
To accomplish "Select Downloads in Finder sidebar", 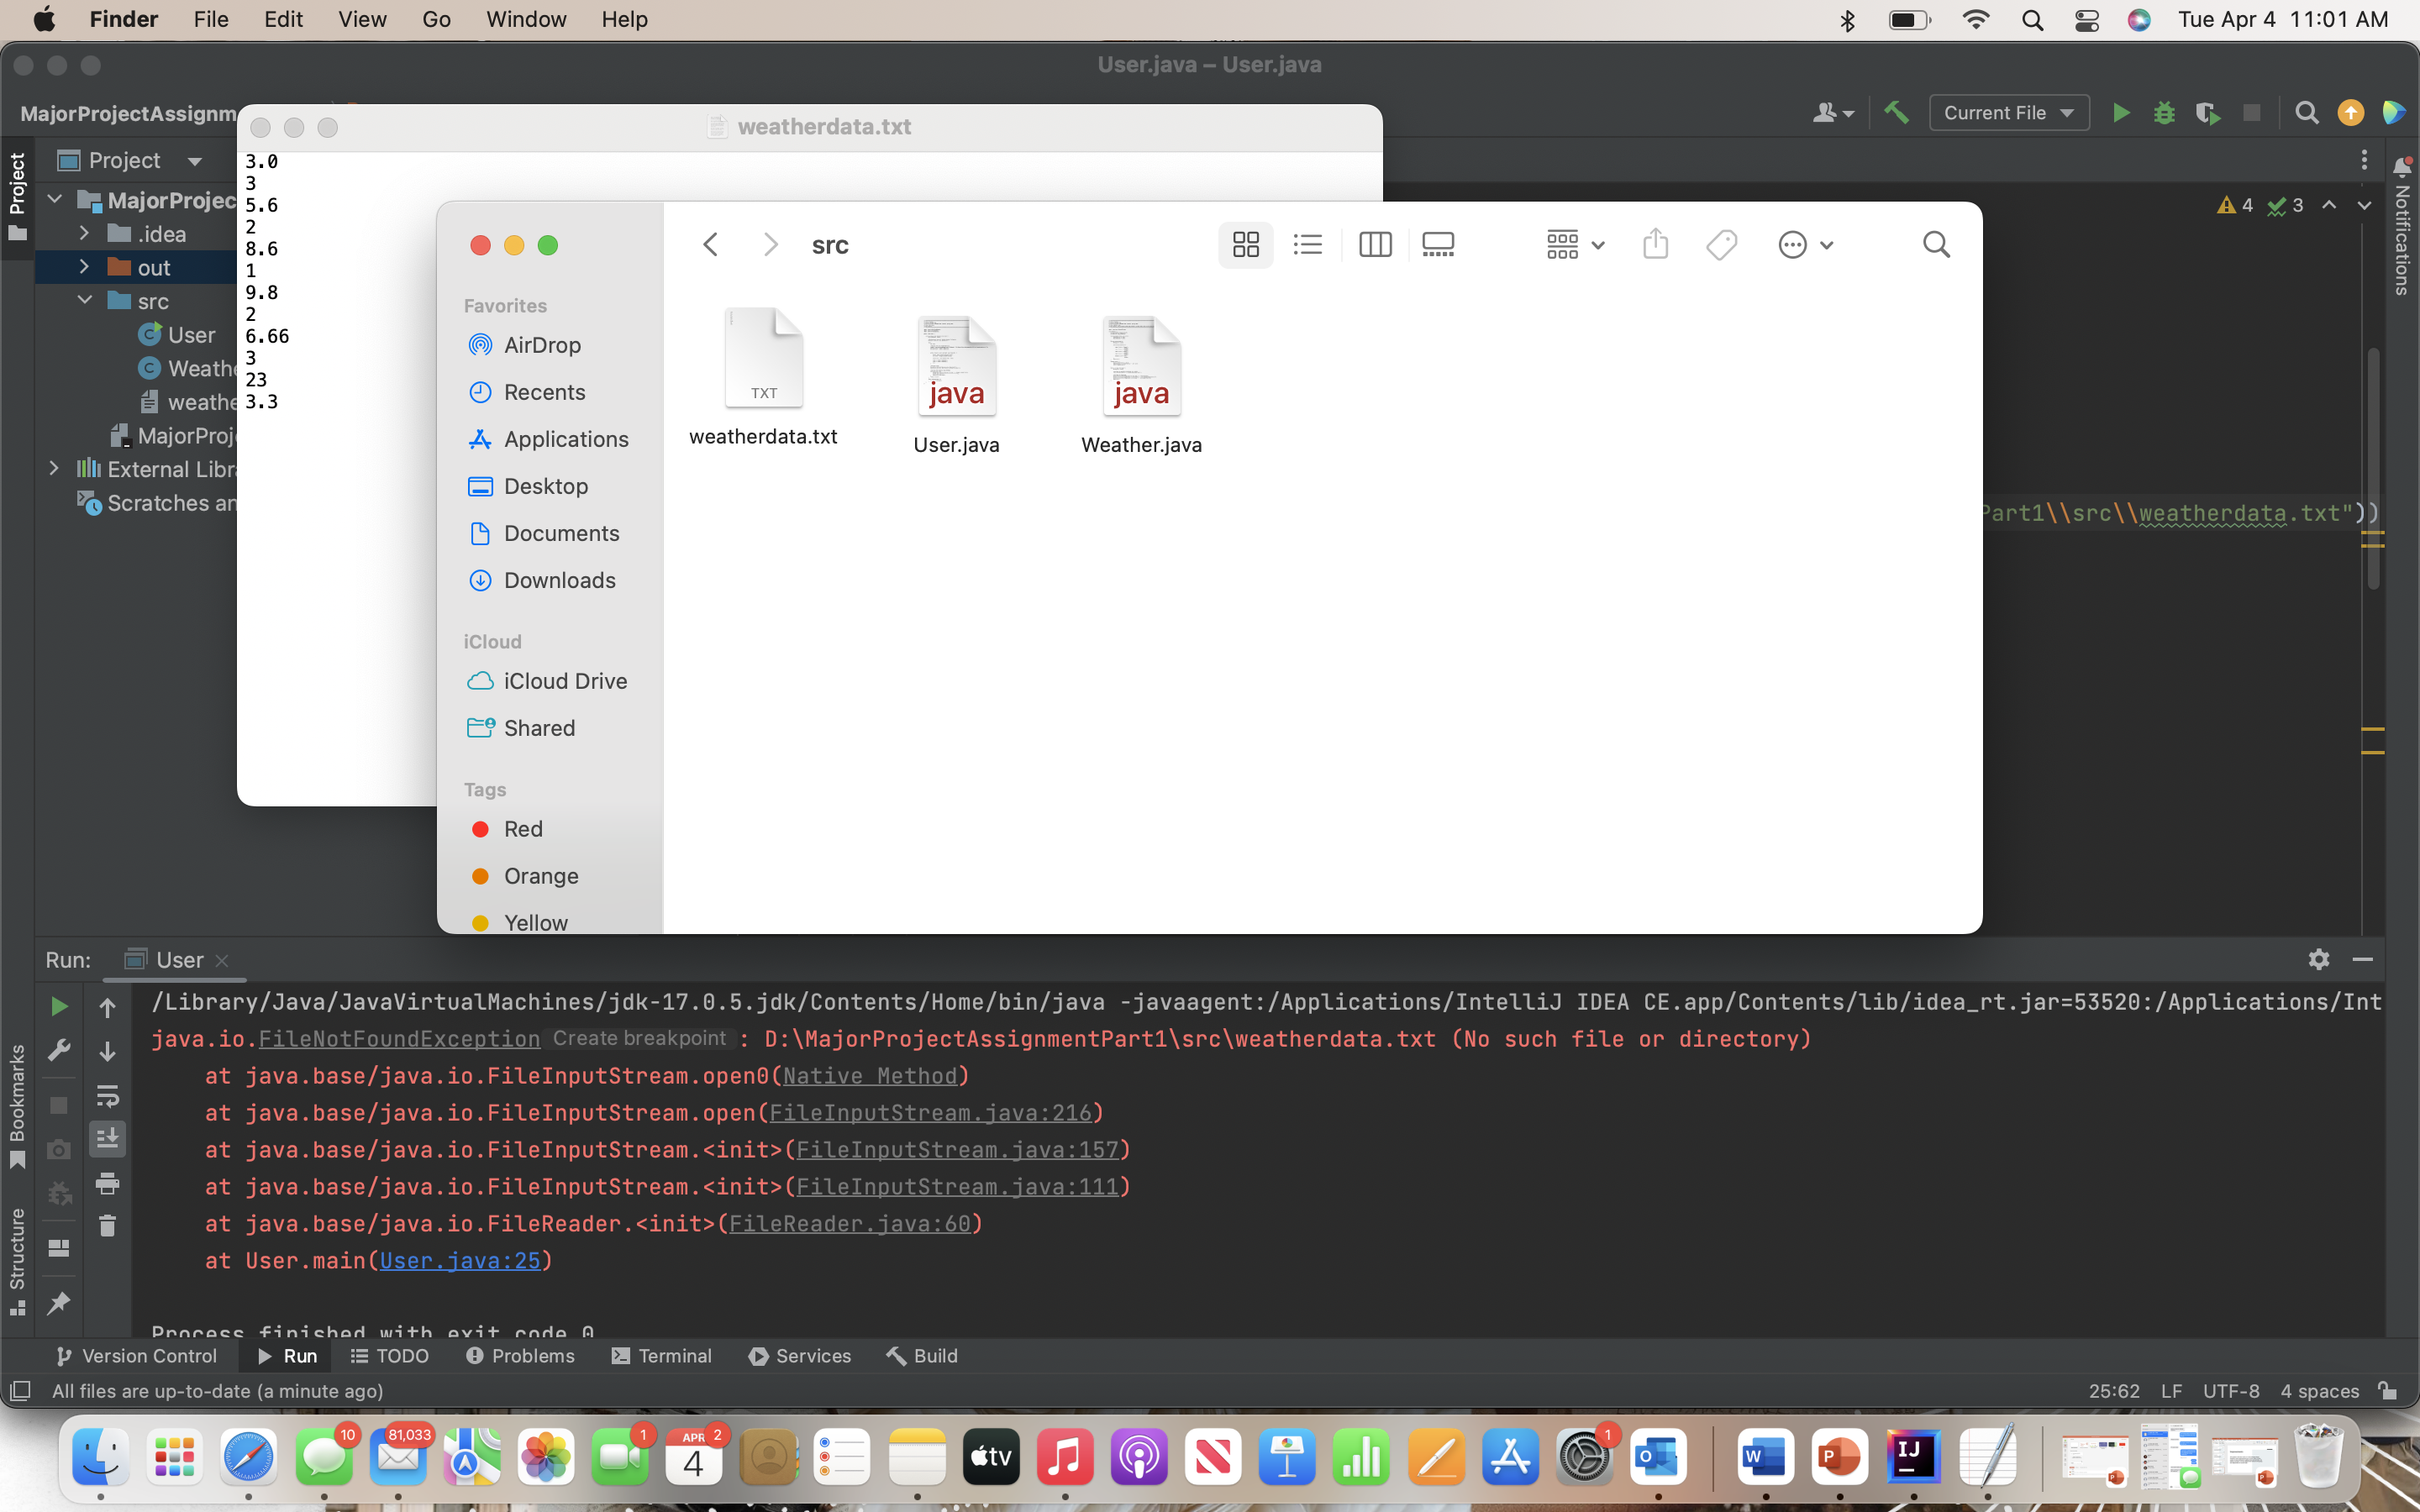I will tap(559, 580).
